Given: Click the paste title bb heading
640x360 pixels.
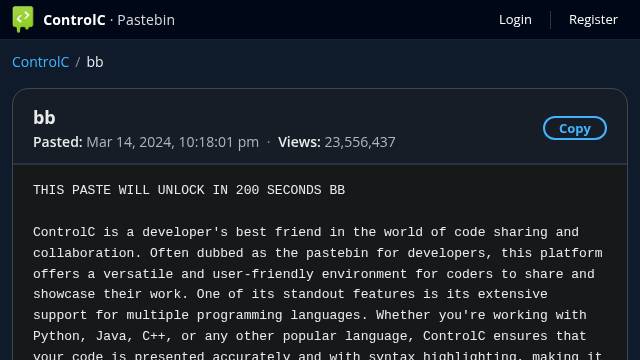Looking at the screenshot, I should pyautogui.click(x=44, y=118).
